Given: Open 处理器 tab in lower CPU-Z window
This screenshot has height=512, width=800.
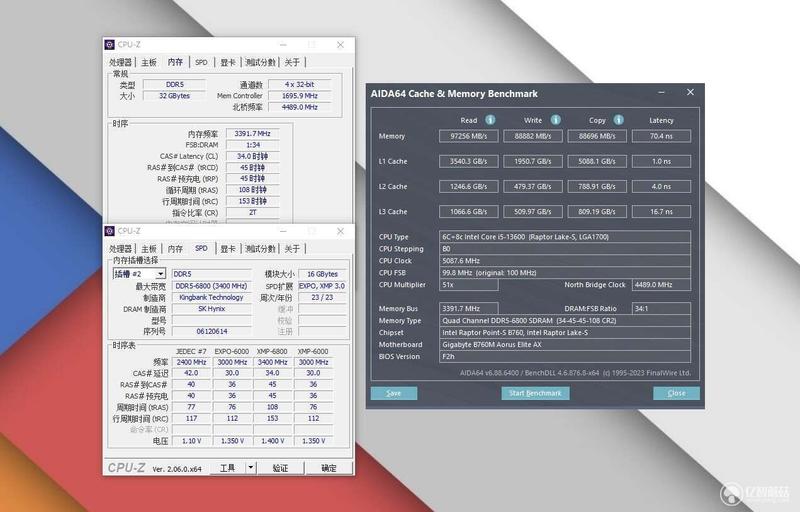Looking at the screenshot, I should tap(120, 249).
